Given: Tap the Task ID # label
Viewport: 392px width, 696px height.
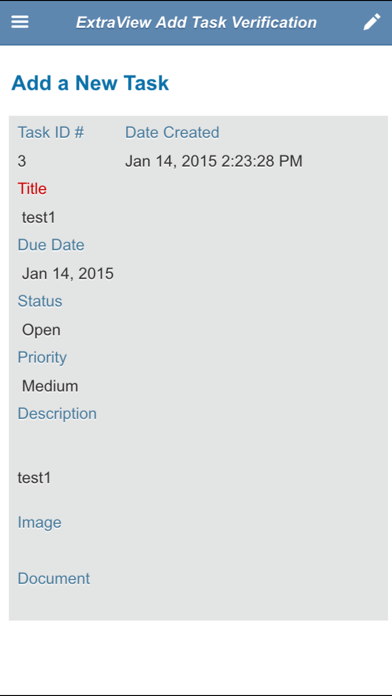Looking at the screenshot, I should coord(51,132).
